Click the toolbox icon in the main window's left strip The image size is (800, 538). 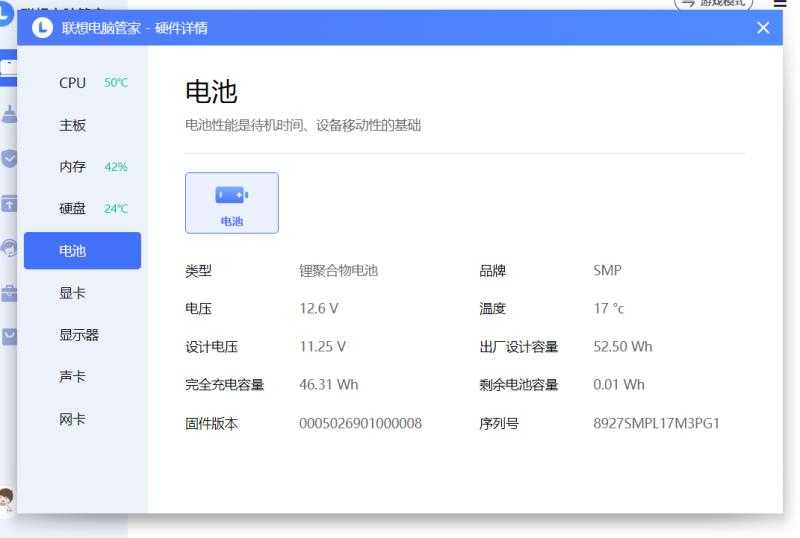click(9, 293)
